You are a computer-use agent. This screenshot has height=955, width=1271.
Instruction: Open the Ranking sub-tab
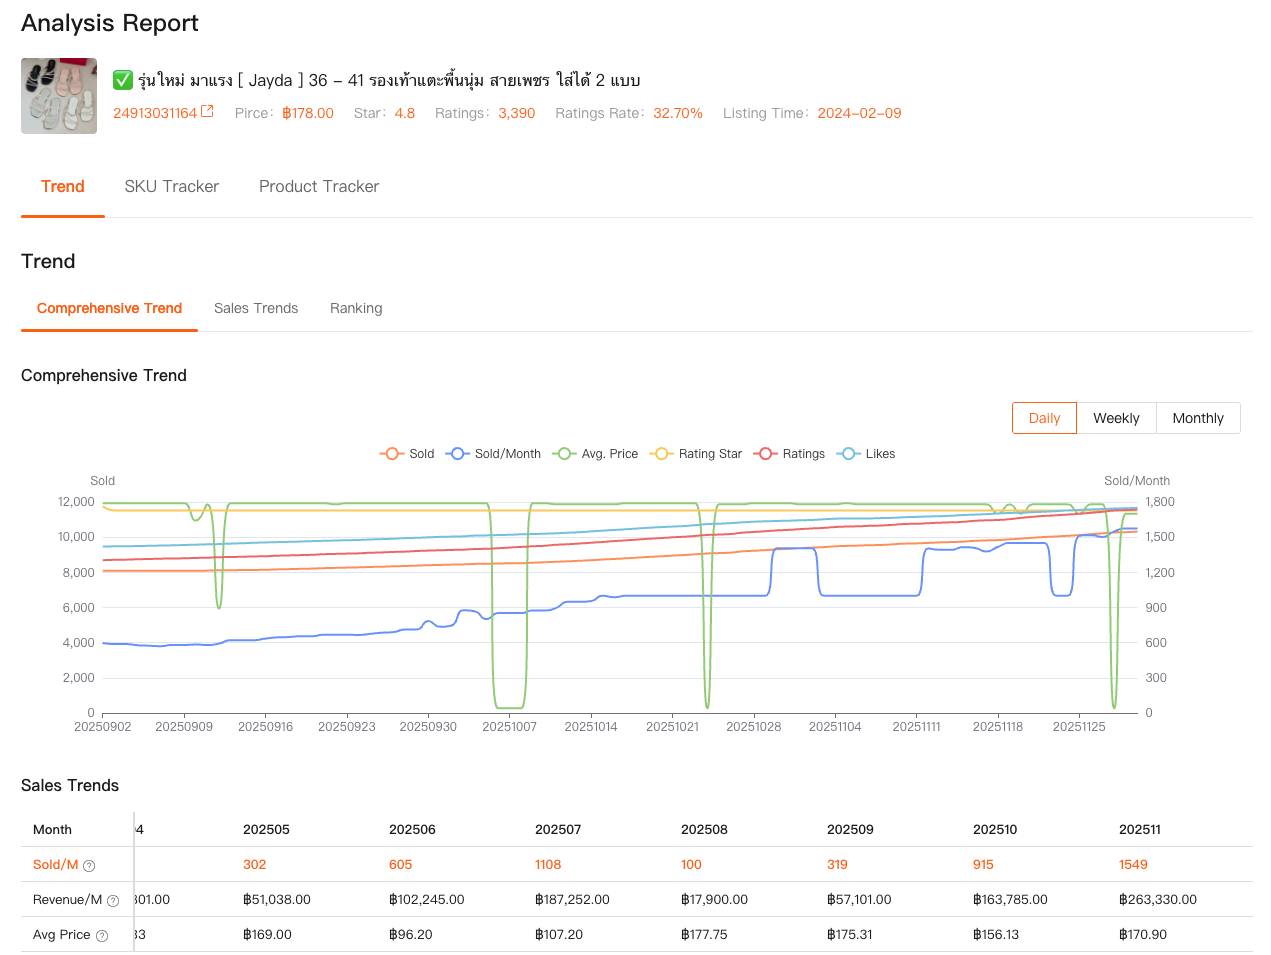pyautogui.click(x=356, y=309)
